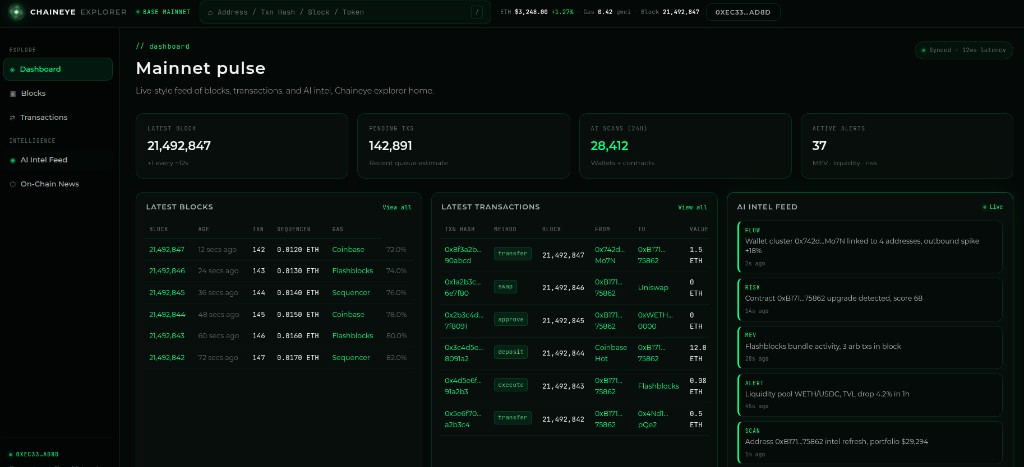The height and width of the screenshot is (467, 1024).
Task: Click sender address 0x742d..Mo7N in transactions
Action: pos(609,255)
